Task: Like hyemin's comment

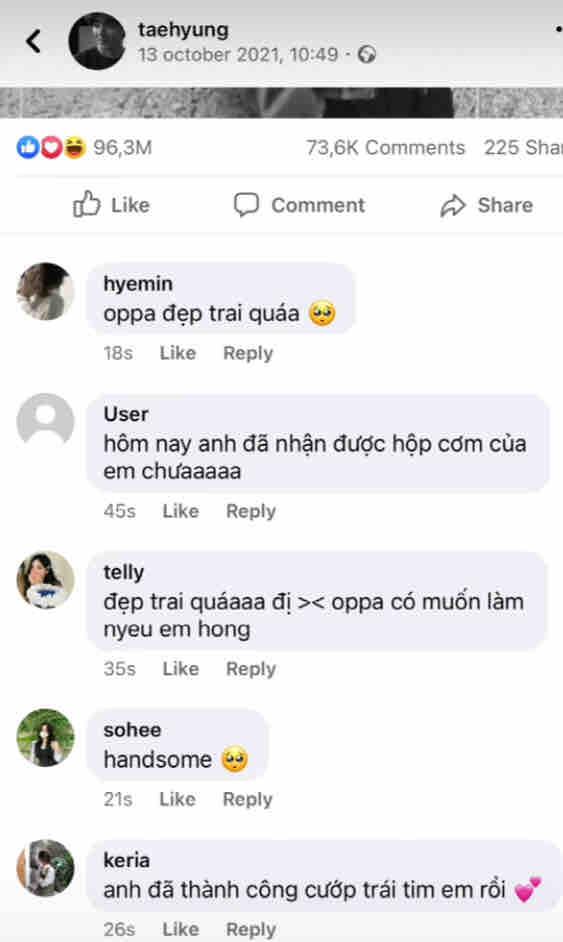Action: point(178,353)
